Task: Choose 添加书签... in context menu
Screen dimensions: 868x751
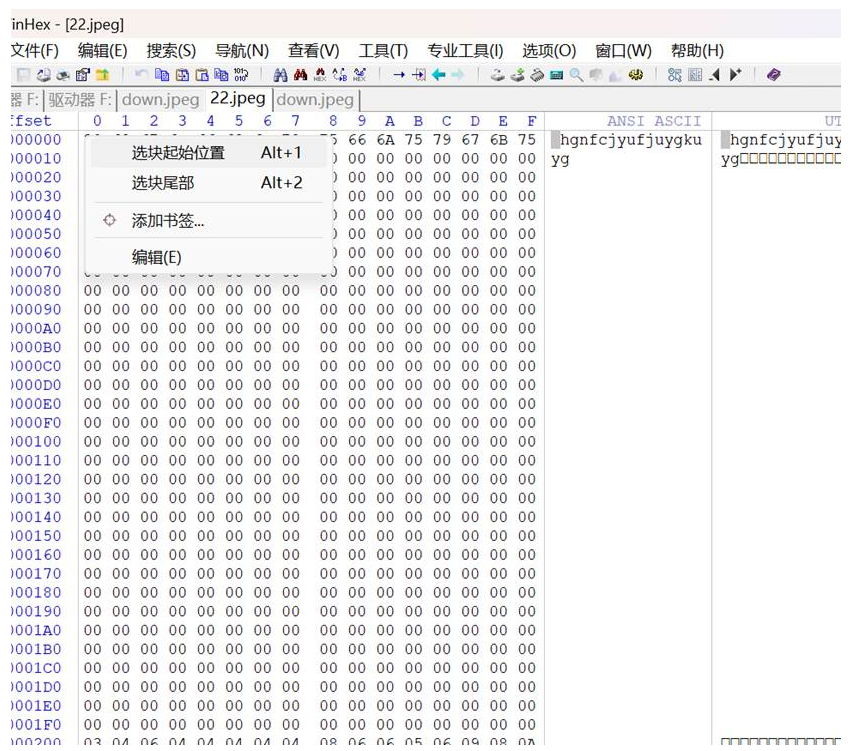Action: (x=208, y=221)
